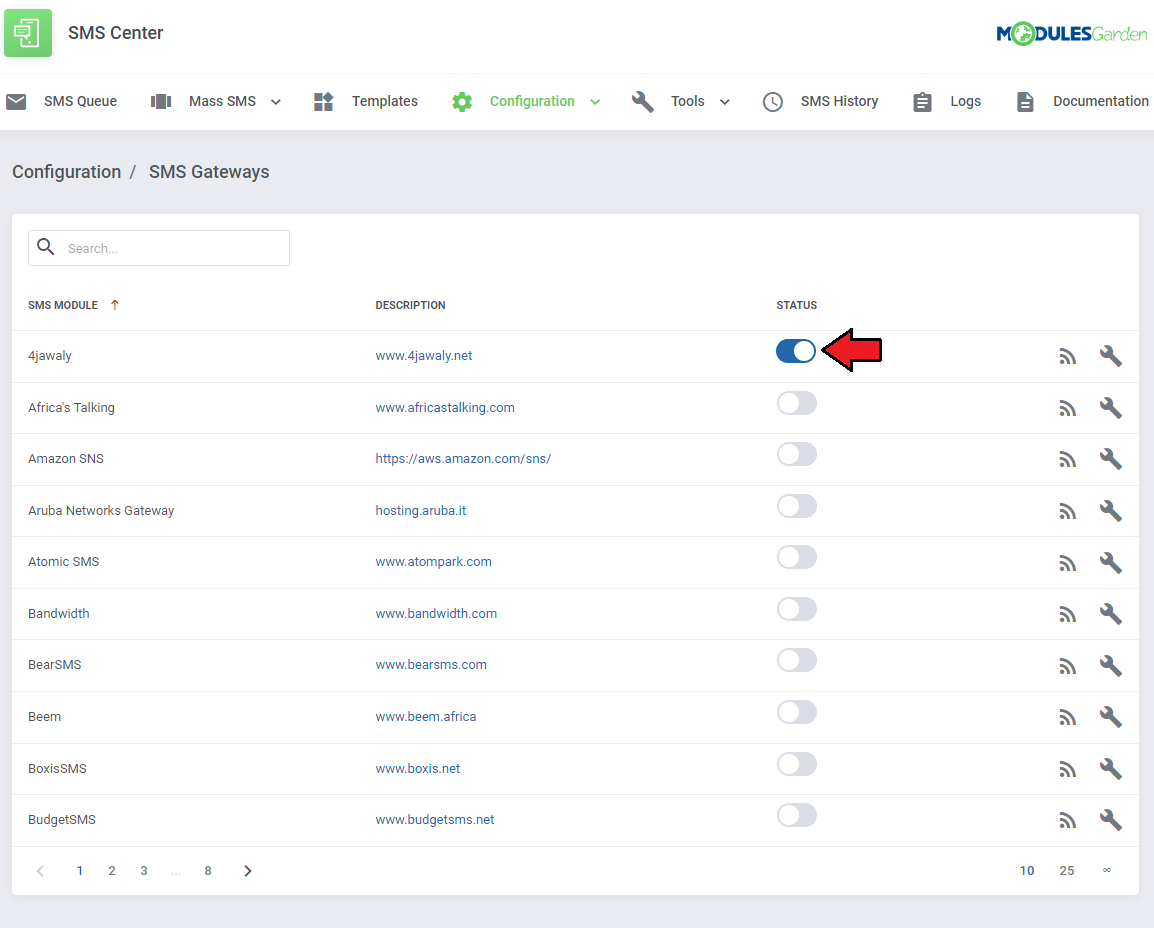Image resolution: width=1154 pixels, height=928 pixels.
Task: Click the ModulesGarden logo
Action: tap(1071, 34)
